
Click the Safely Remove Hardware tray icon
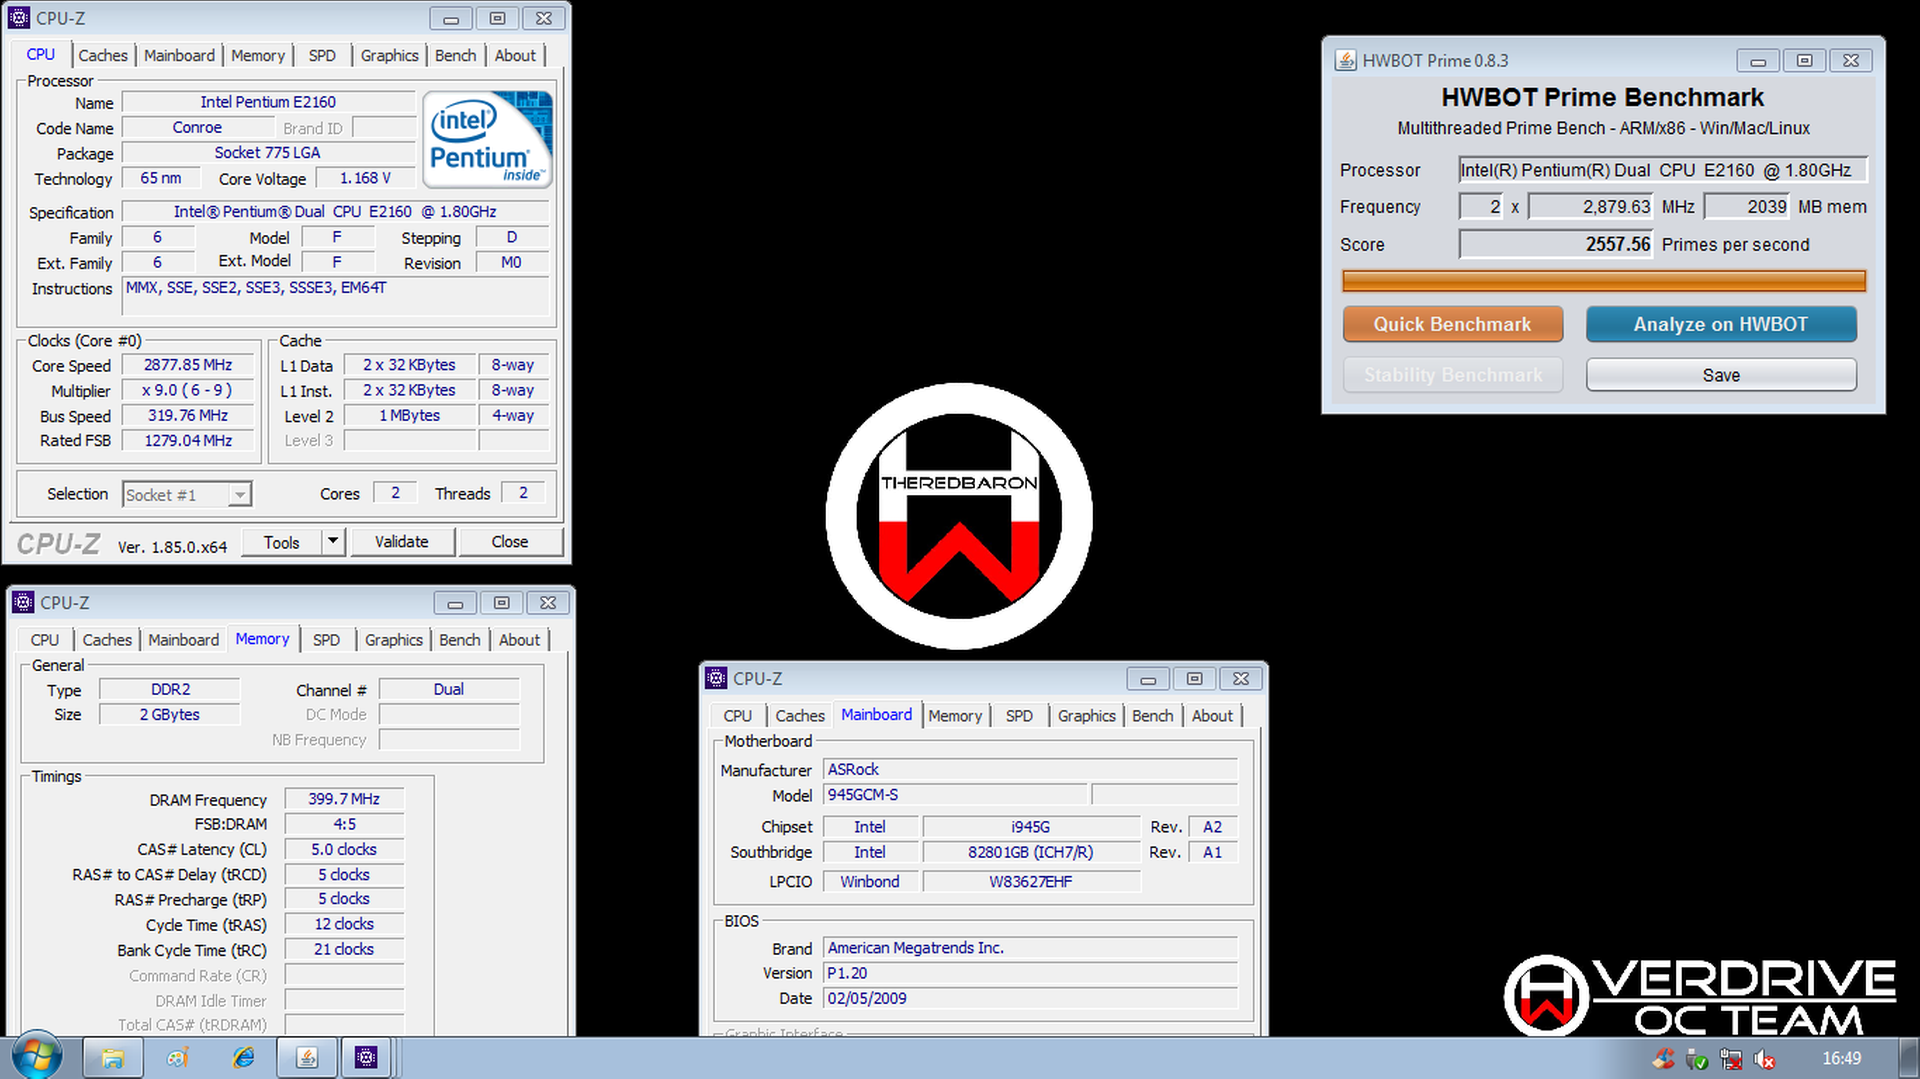1697,1058
